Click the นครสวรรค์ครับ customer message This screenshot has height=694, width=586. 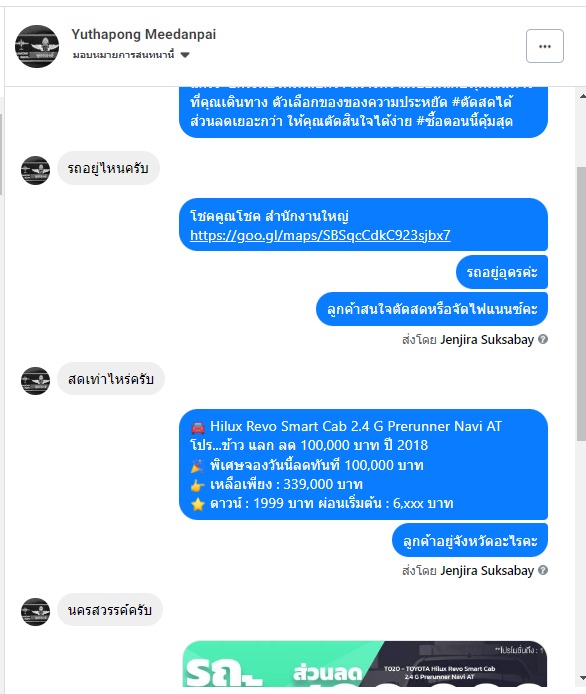[x=110, y=609]
